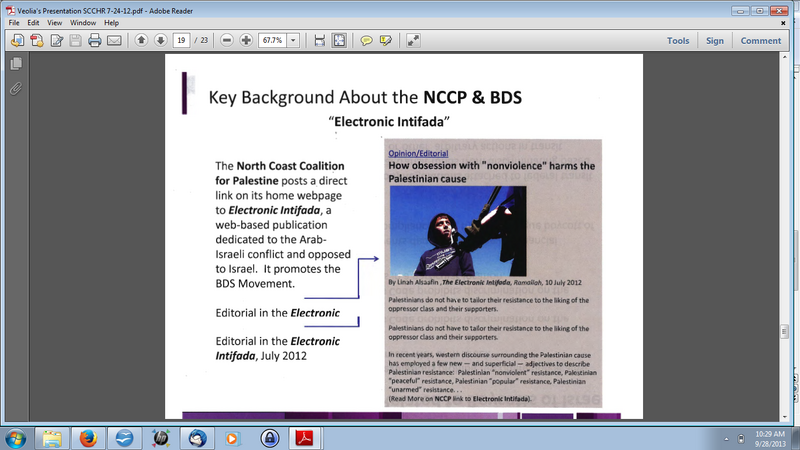Image resolution: width=800 pixels, height=450 pixels.
Task: Click the total page count '/ 23'
Action: pos(202,40)
